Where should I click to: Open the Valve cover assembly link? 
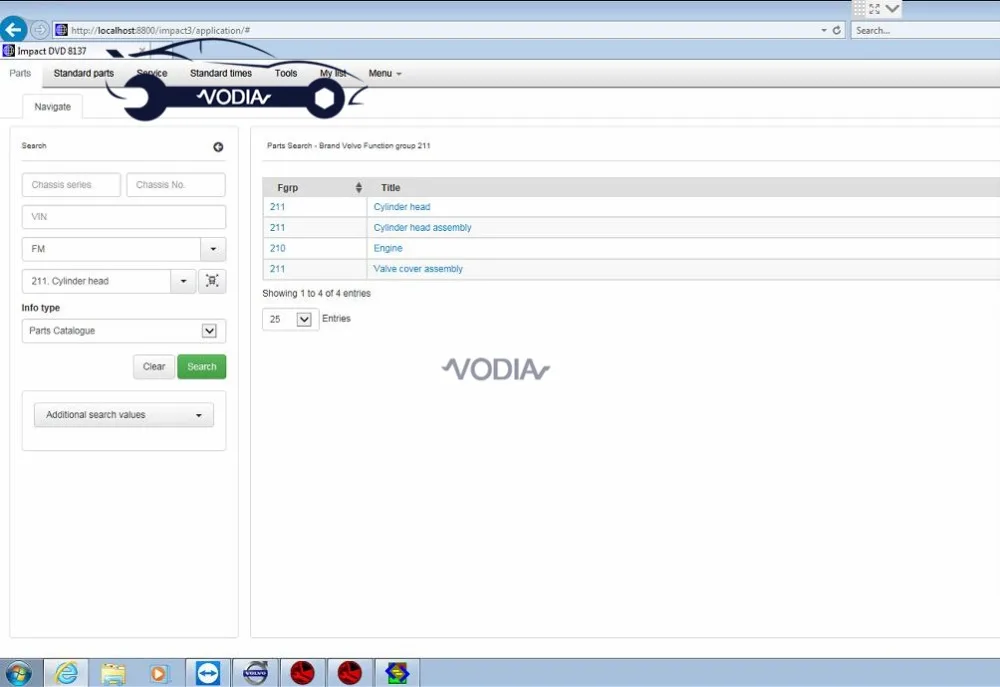418,269
